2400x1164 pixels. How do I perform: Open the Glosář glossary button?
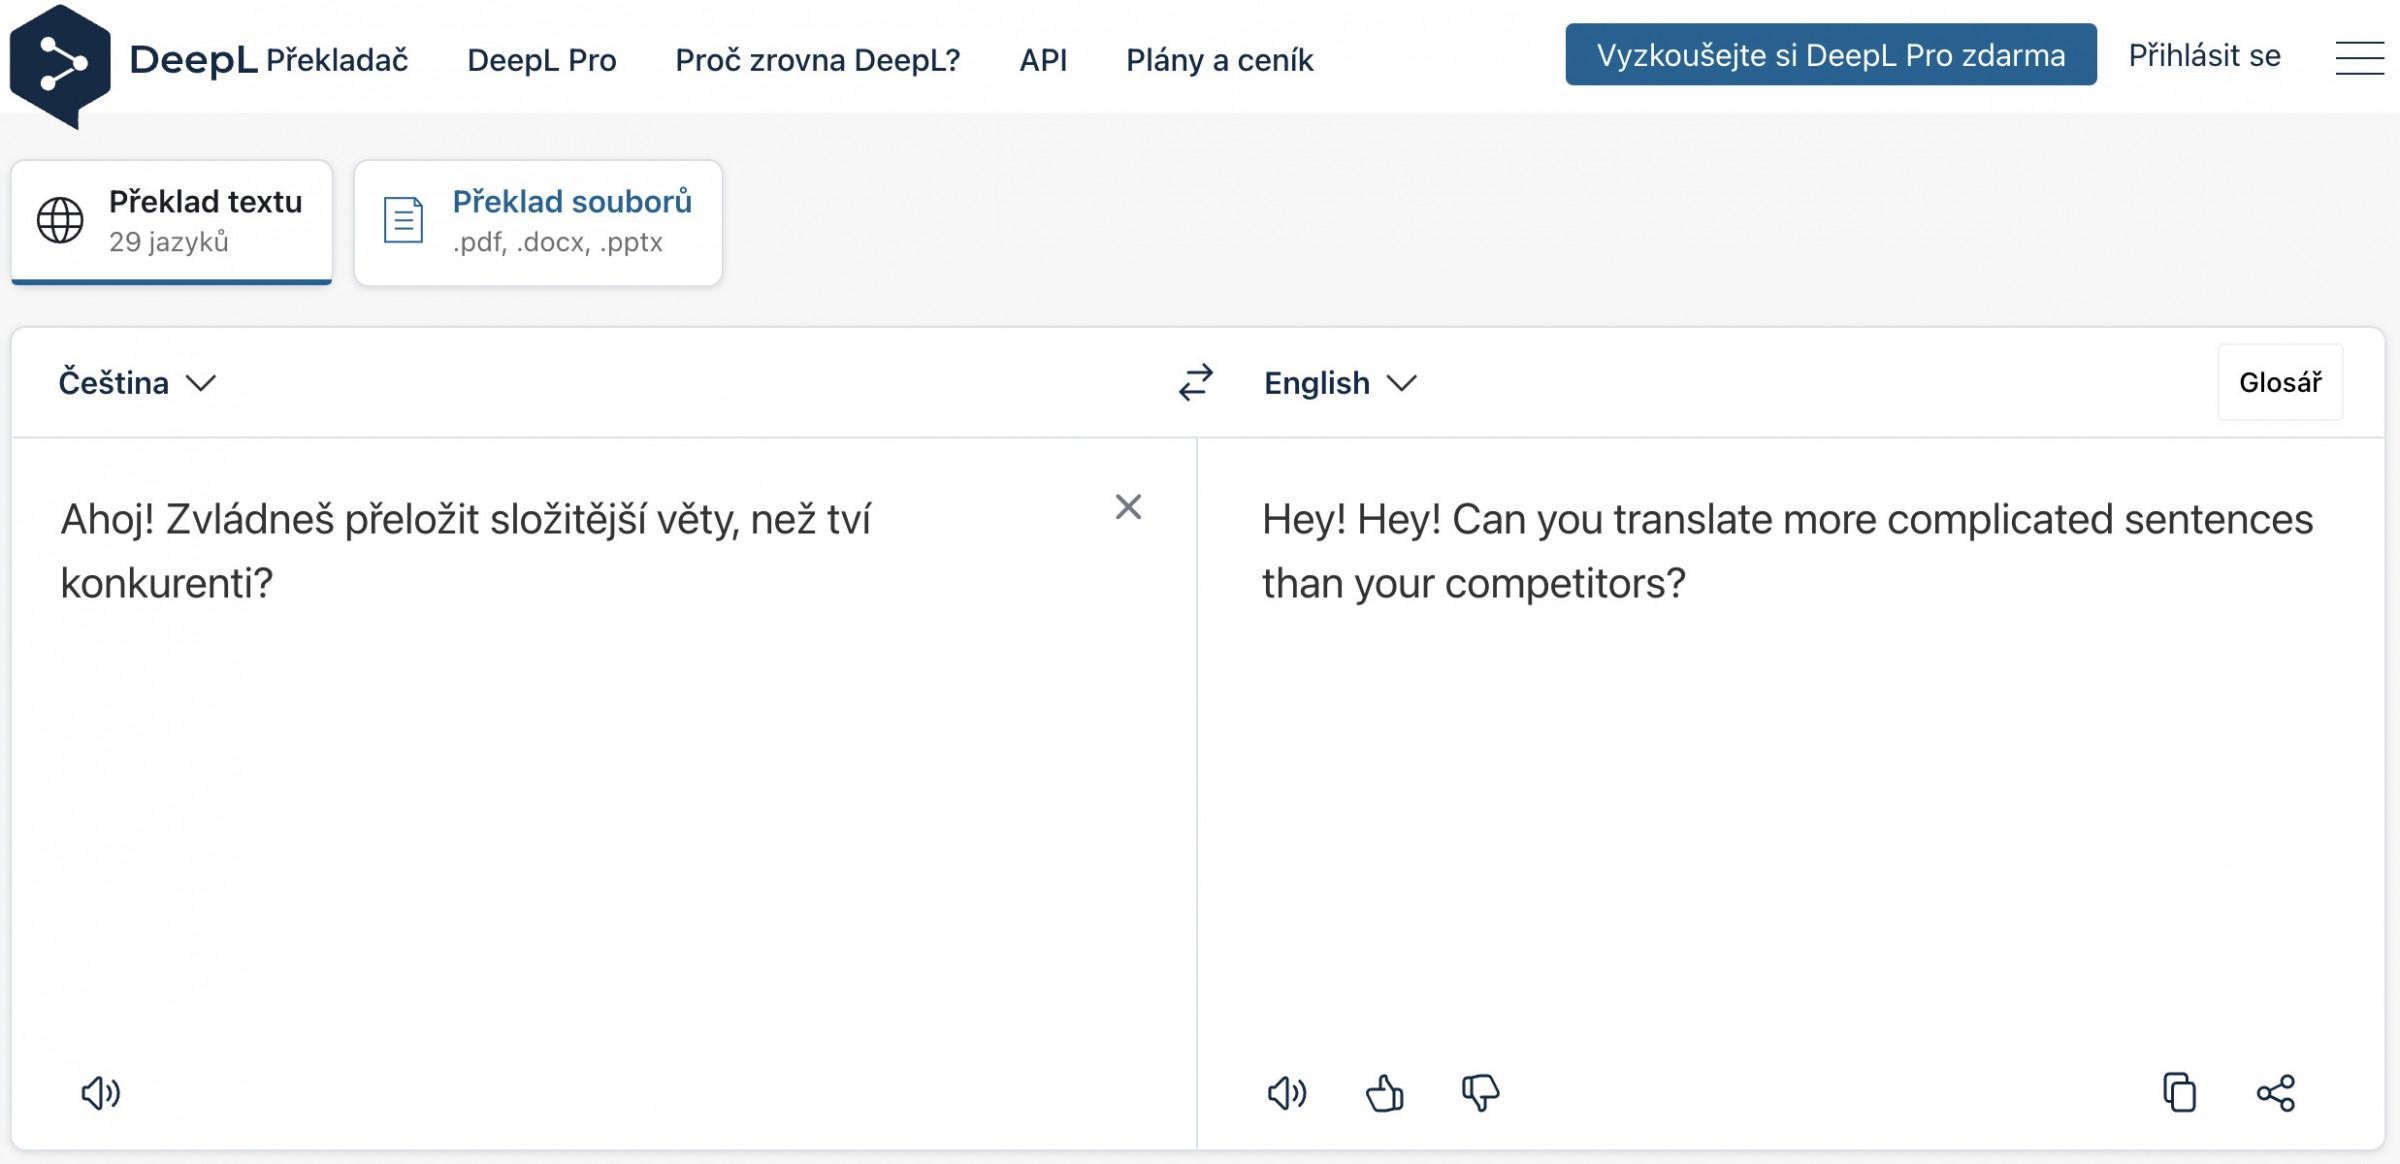point(2280,382)
